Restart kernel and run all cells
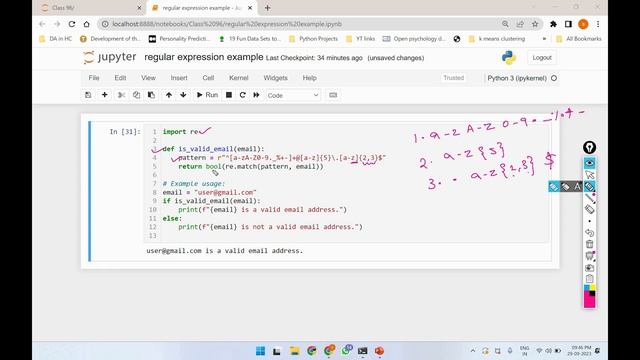 point(256,95)
